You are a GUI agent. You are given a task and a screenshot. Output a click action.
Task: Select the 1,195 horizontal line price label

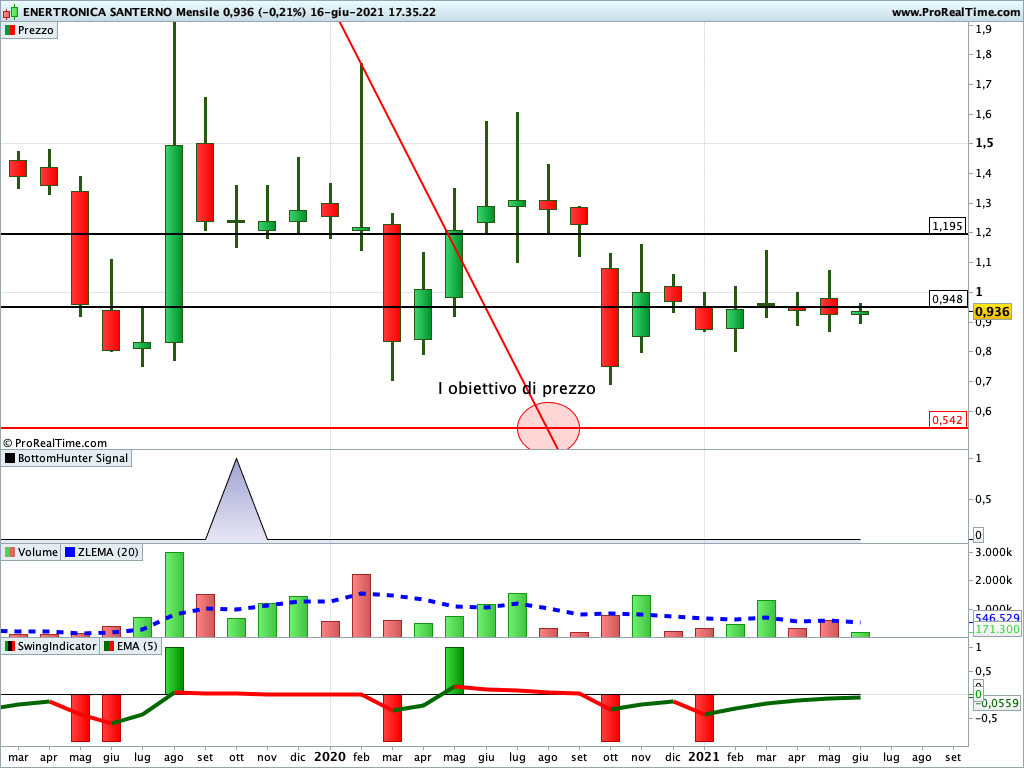tap(946, 226)
